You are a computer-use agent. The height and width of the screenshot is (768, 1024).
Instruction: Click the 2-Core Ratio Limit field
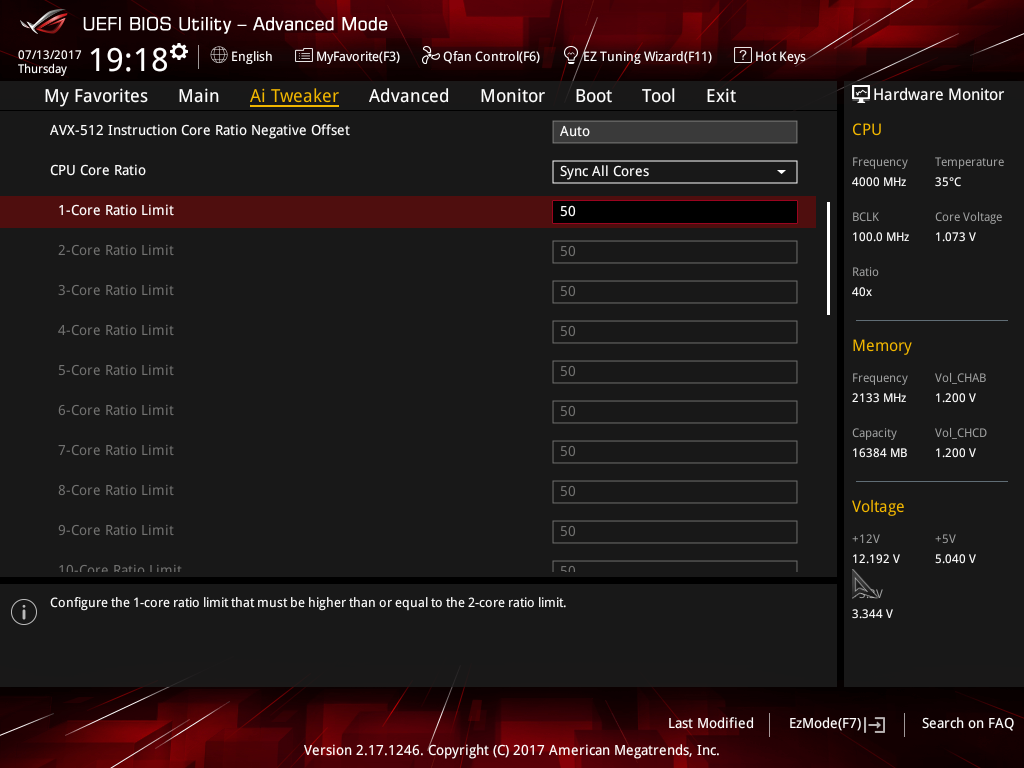675,251
